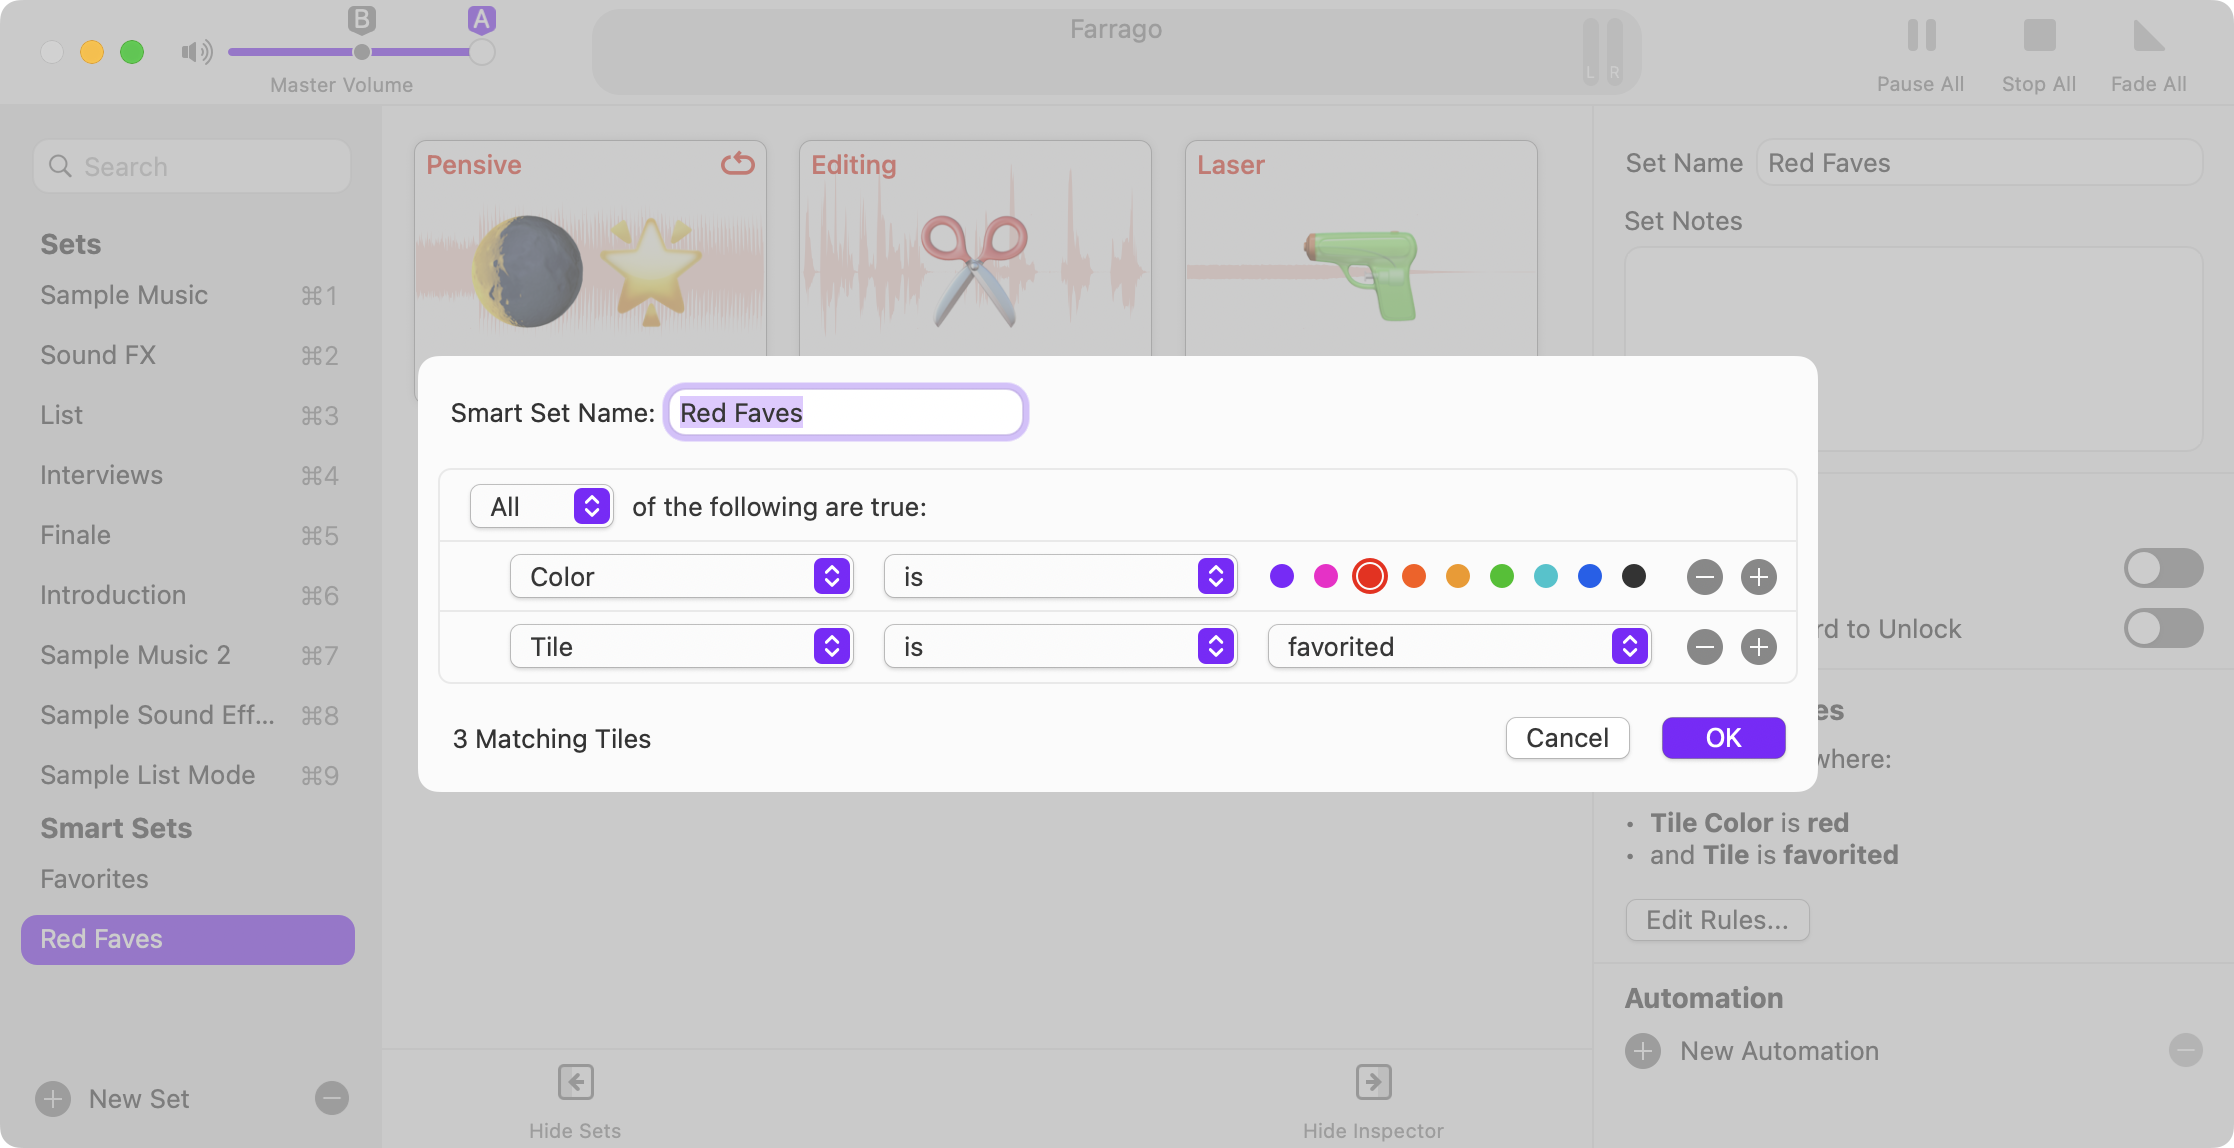Click the Smart Set Name field
The width and height of the screenshot is (2234, 1148).
[846, 412]
